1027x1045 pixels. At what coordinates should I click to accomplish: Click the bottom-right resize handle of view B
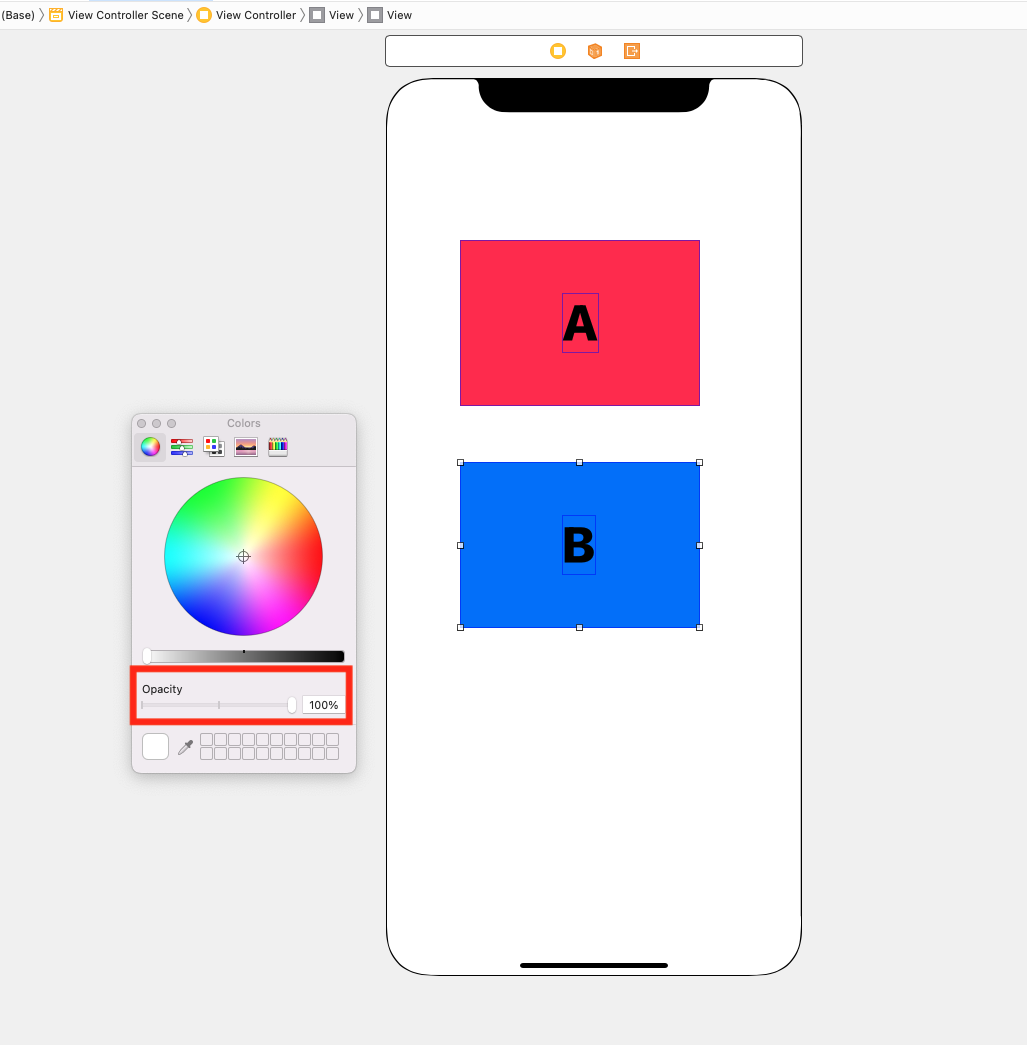pyautogui.click(x=700, y=628)
